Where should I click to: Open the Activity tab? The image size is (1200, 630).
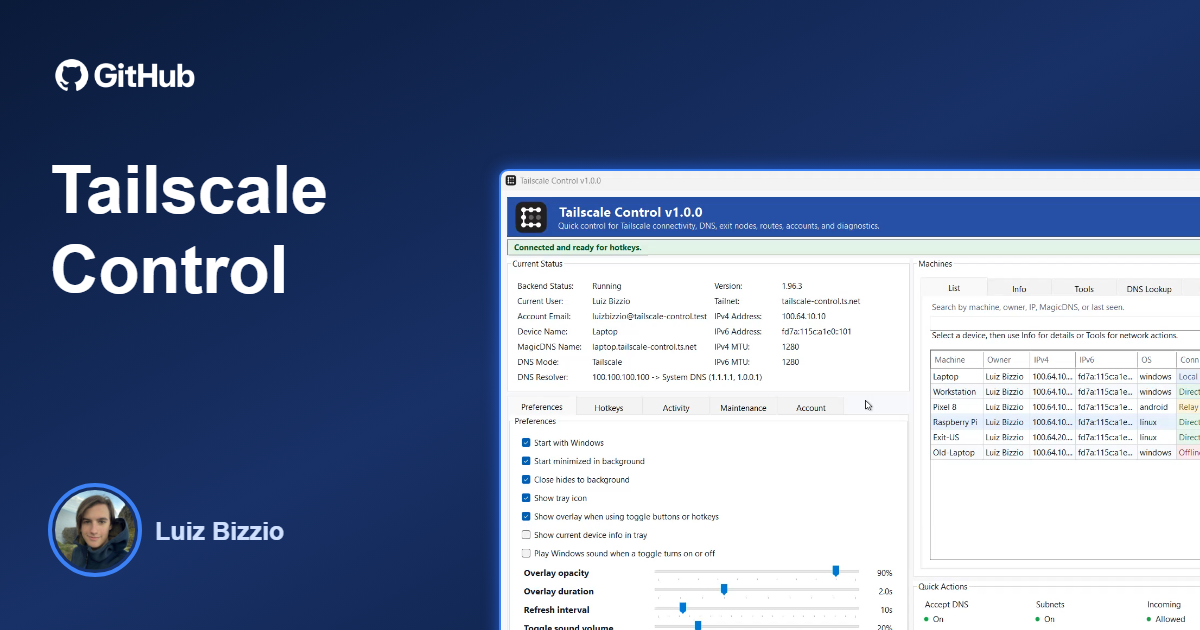point(676,408)
